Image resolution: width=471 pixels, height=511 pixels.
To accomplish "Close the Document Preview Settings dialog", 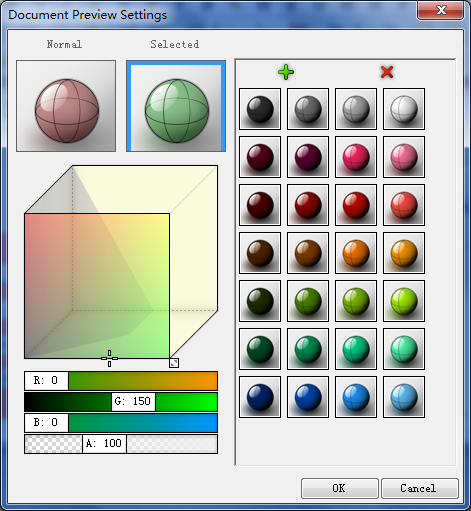I will point(440,10).
